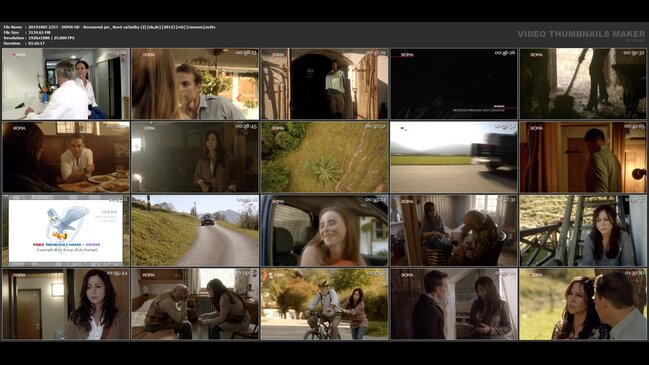The height and width of the screenshot is (365, 649).
Task: Open thumbnail with owl logo splash screen
Action: click(x=66, y=231)
